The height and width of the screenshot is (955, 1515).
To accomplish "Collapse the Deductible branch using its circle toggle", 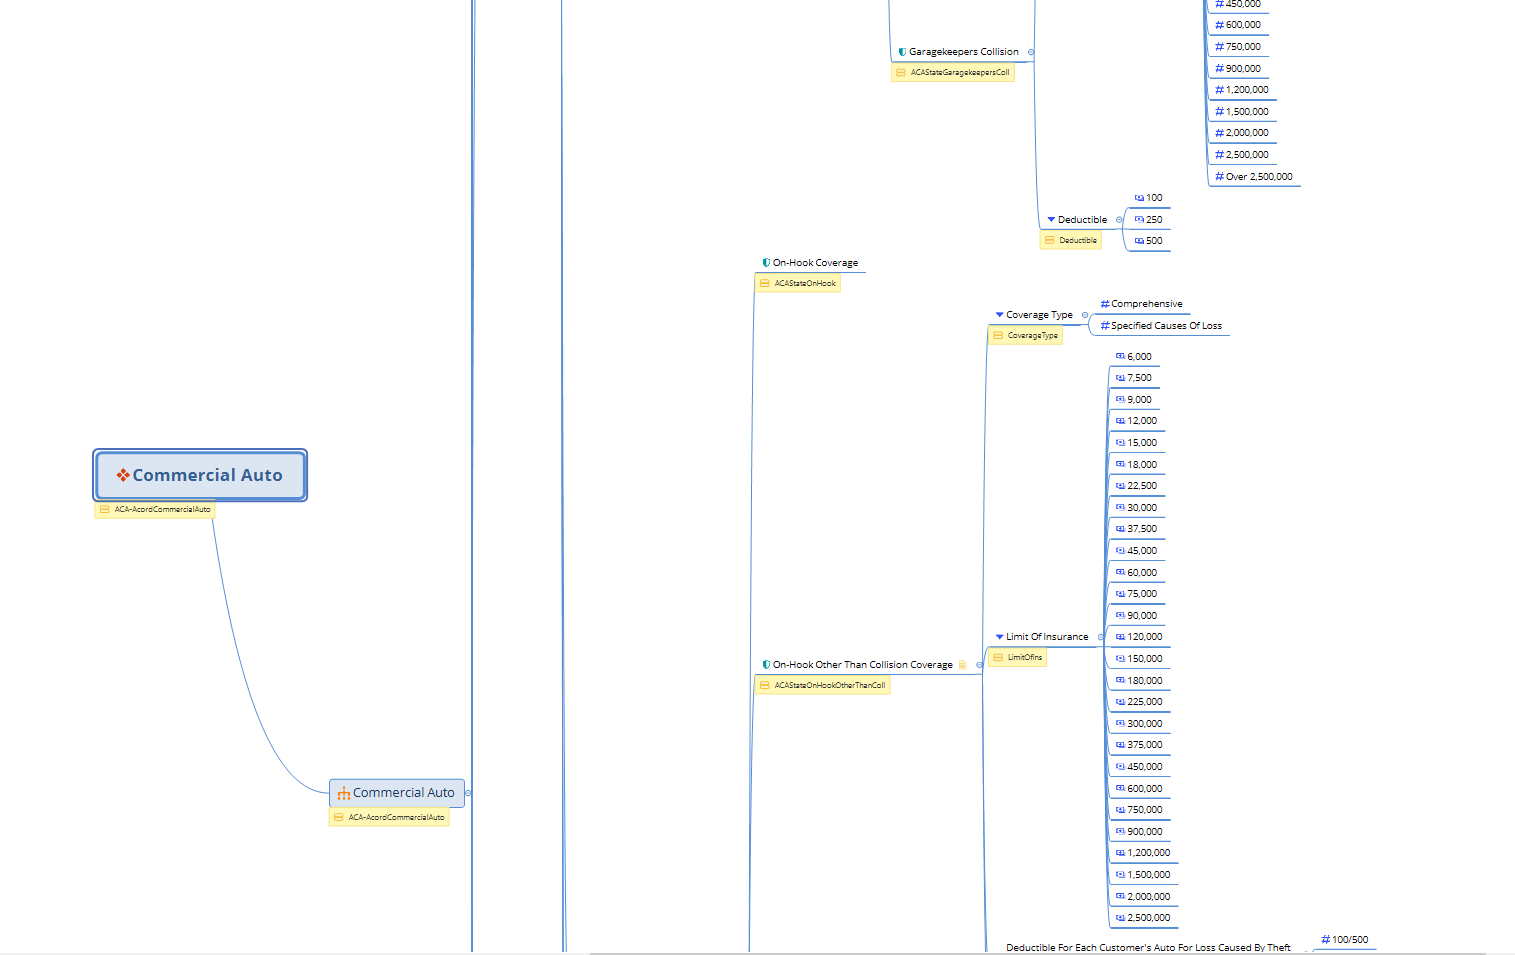I will point(1119,220).
